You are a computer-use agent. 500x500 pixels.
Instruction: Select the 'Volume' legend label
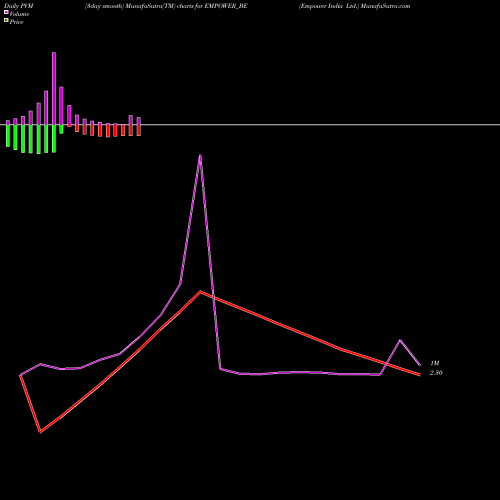click(19, 14)
